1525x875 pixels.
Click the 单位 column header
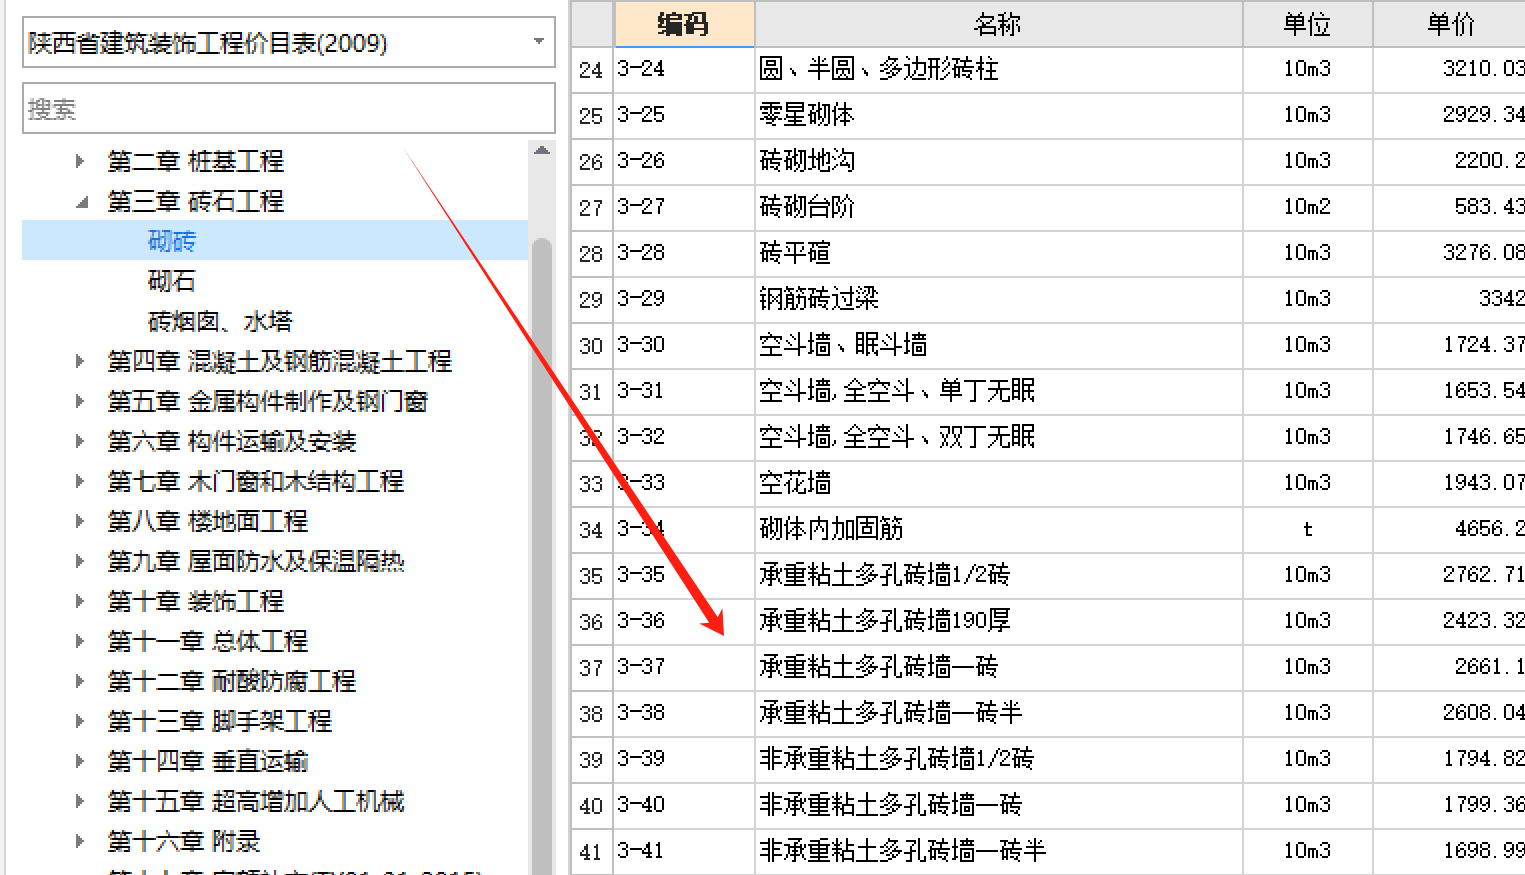click(x=1307, y=24)
